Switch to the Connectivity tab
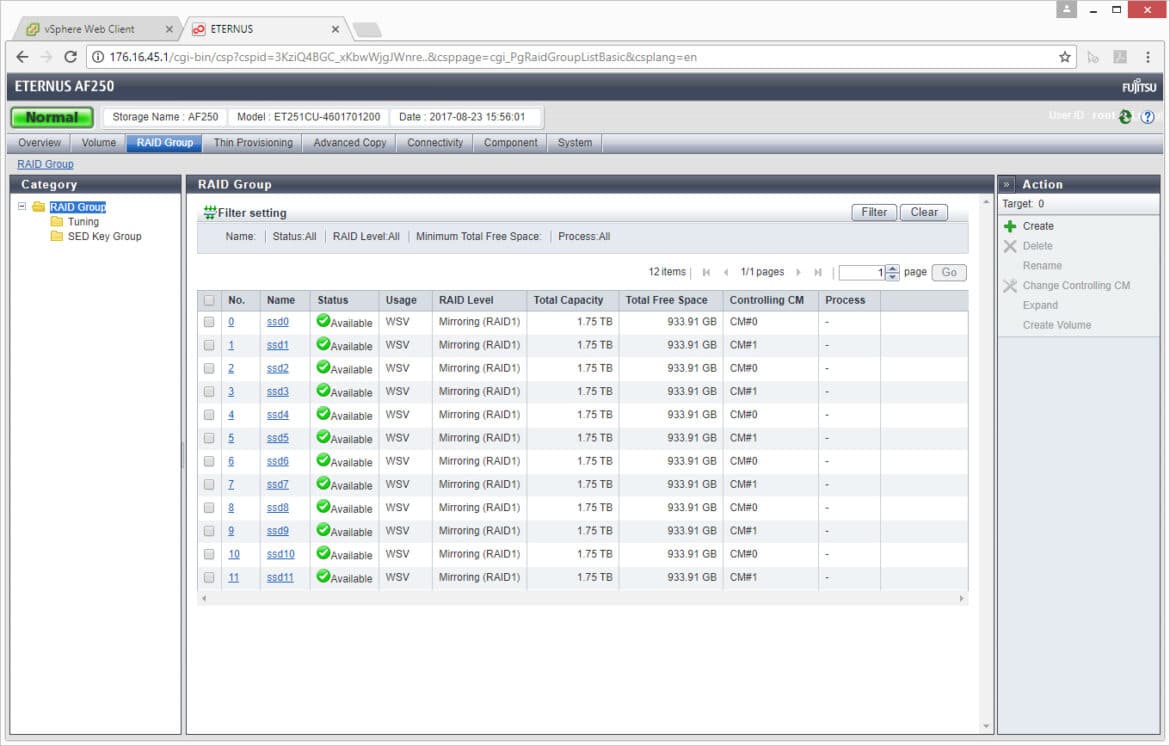Image resolution: width=1170 pixels, height=746 pixels. coord(435,142)
